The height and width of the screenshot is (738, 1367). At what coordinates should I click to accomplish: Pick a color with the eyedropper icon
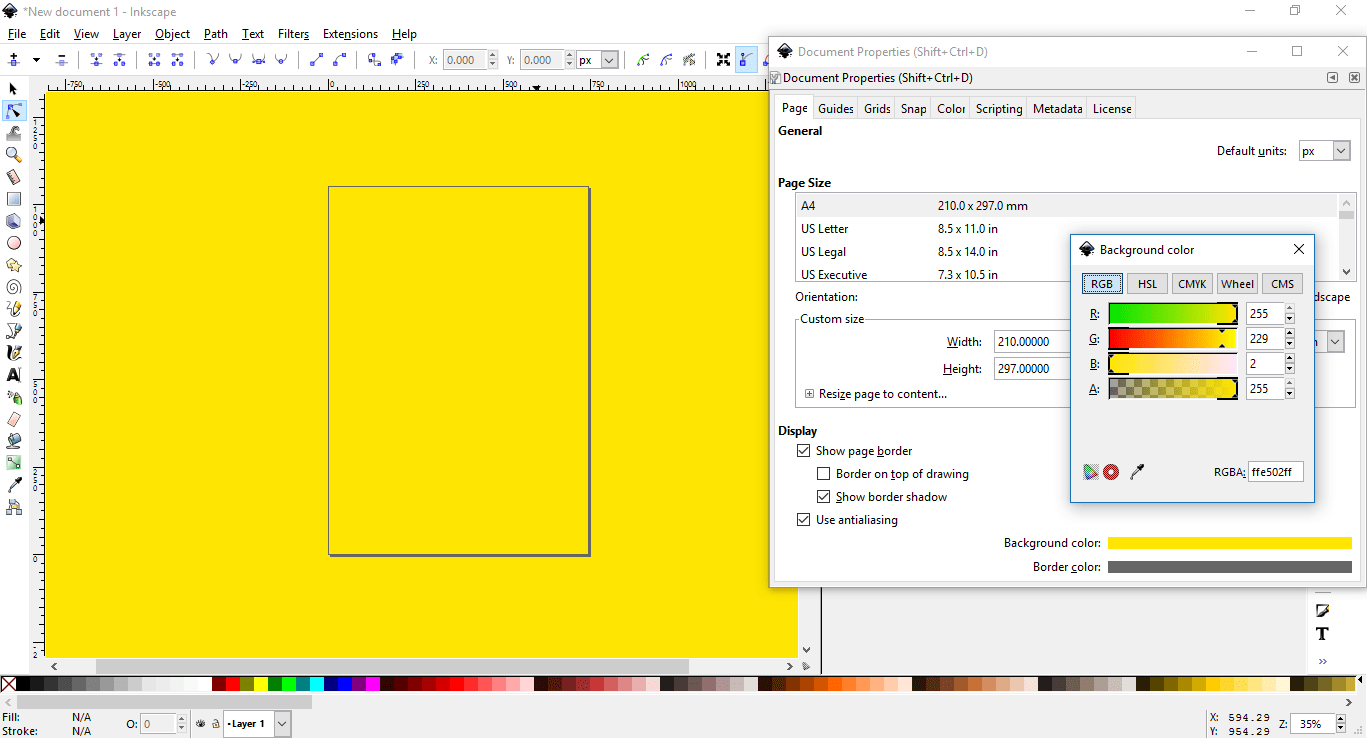pyautogui.click(x=1137, y=471)
